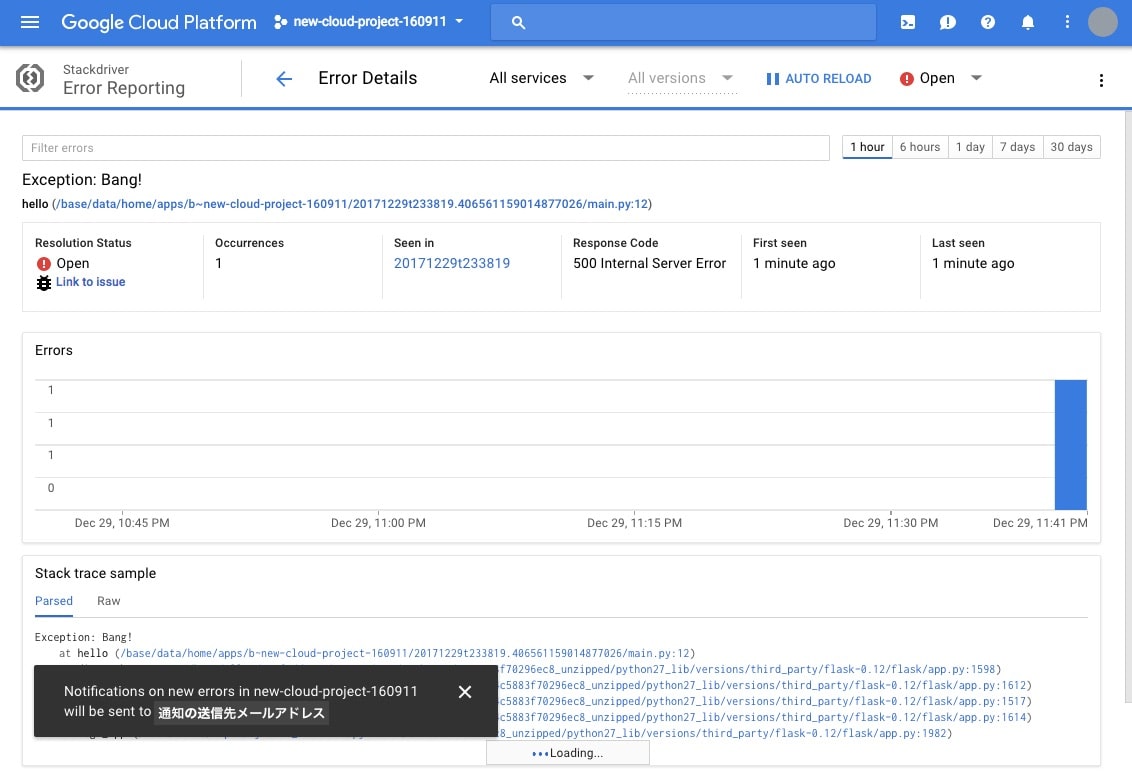Image resolution: width=1132 pixels, height=772 pixels.
Task: Expand the All services dropdown
Action: coord(541,78)
